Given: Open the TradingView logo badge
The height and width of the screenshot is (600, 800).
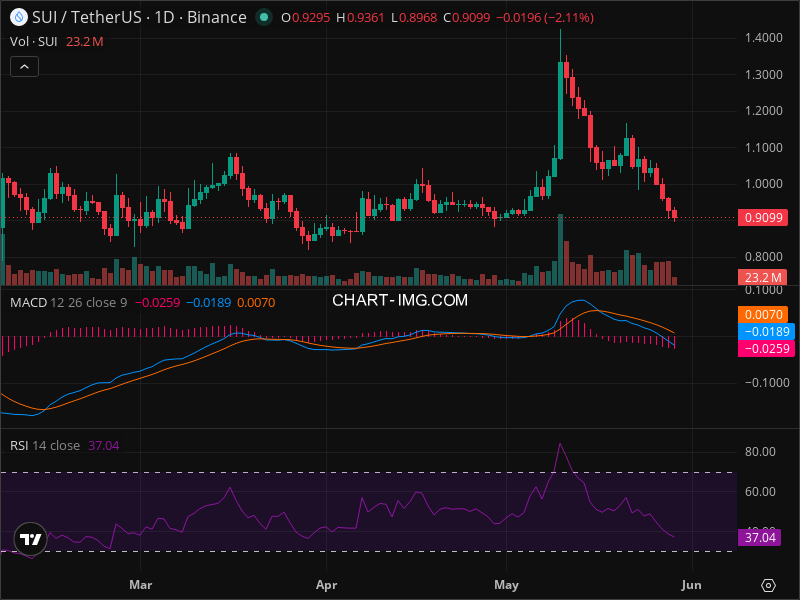Looking at the screenshot, I should coord(31,539).
